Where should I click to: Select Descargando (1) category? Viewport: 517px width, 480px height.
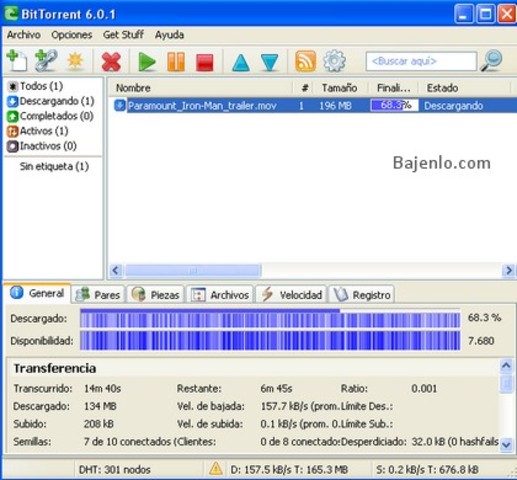tap(51, 101)
